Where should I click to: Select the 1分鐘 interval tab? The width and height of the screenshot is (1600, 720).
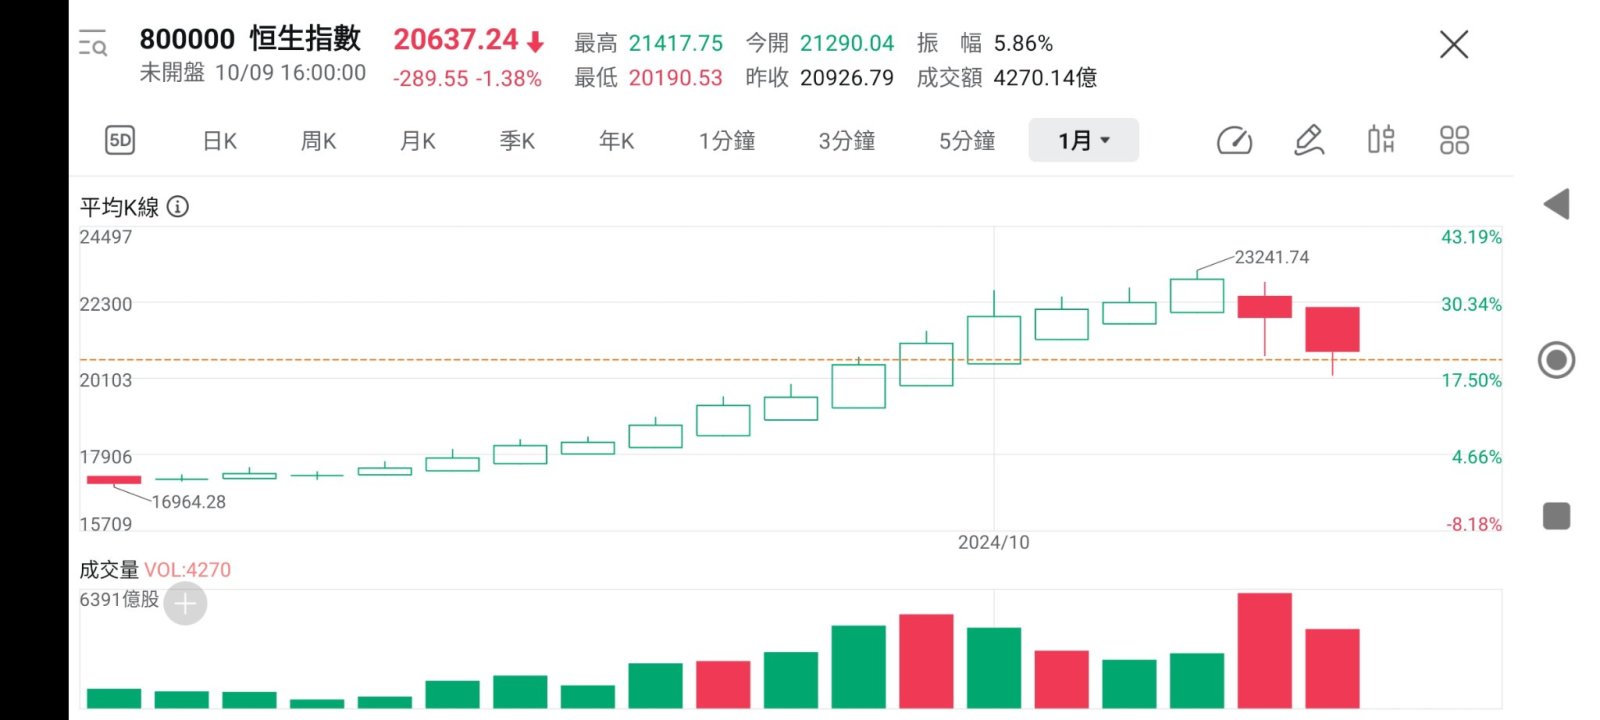727,141
